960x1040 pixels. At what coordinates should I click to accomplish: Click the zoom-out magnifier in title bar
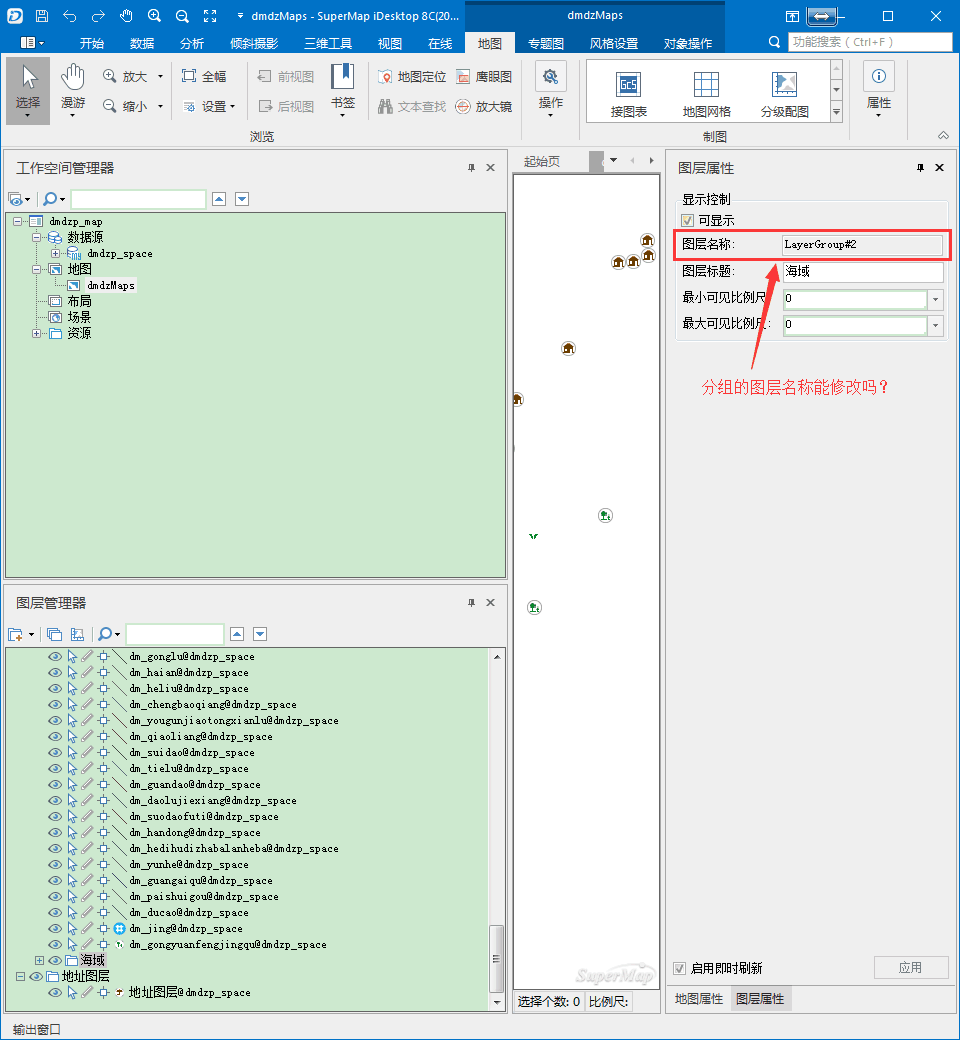pos(182,16)
